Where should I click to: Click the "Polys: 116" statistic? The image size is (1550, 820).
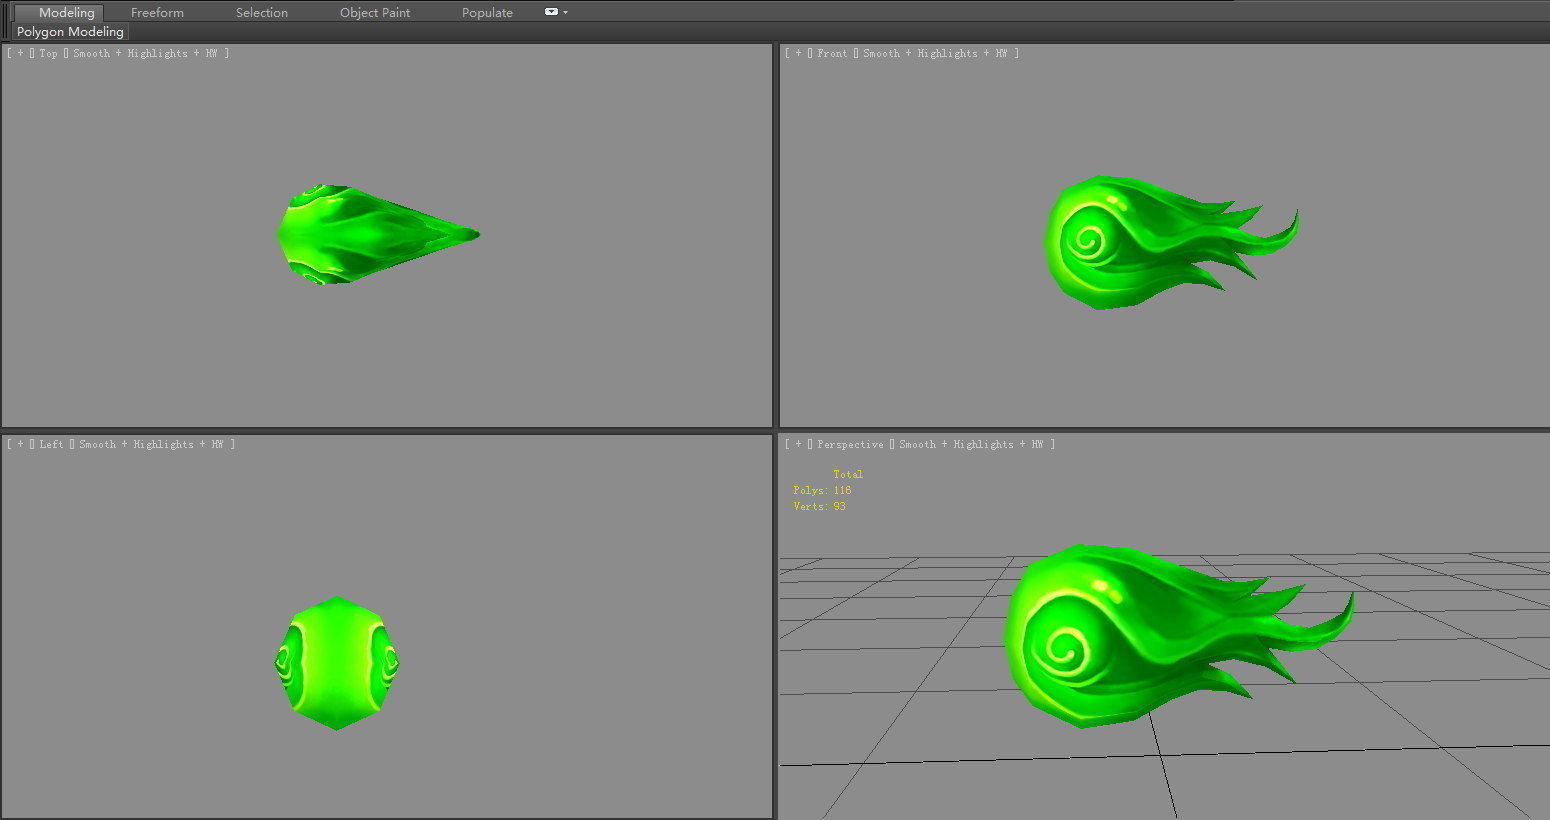[822, 490]
